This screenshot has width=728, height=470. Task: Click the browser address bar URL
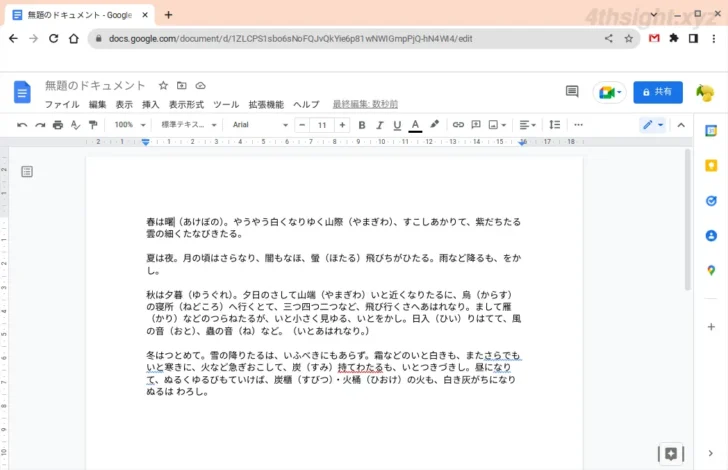tap(290, 39)
